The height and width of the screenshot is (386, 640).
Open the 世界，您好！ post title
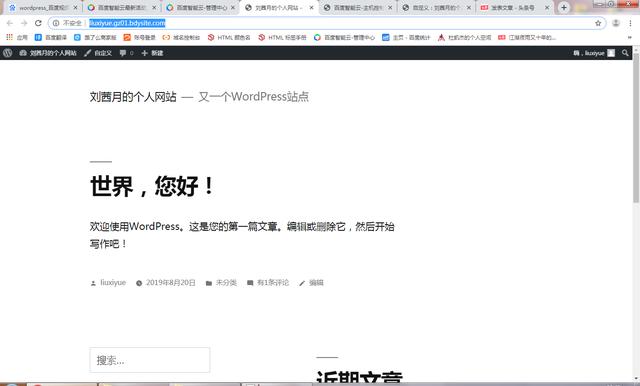pos(152,186)
